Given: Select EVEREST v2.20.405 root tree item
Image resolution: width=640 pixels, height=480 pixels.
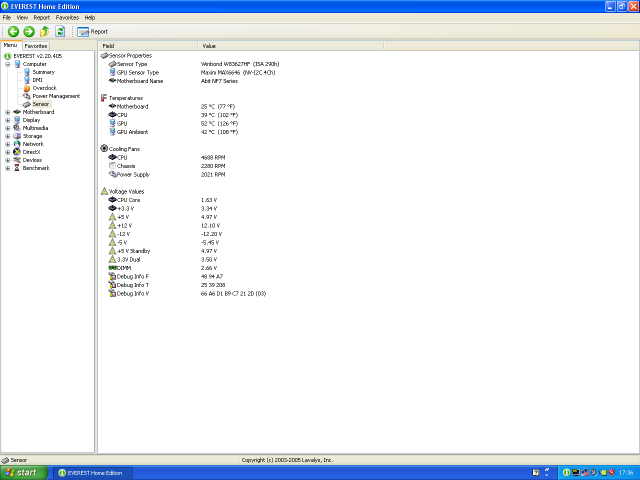Looking at the screenshot, I should click(38, 56).
